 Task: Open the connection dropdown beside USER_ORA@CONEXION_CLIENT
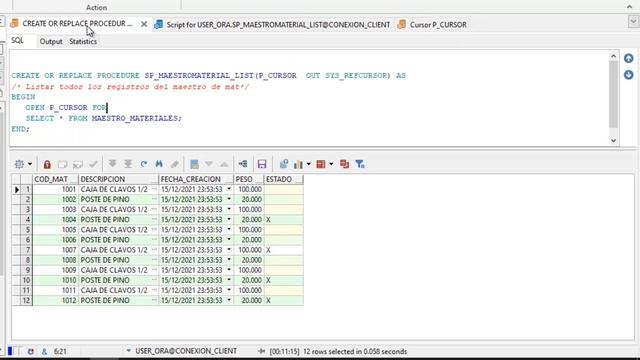(129, 351)
